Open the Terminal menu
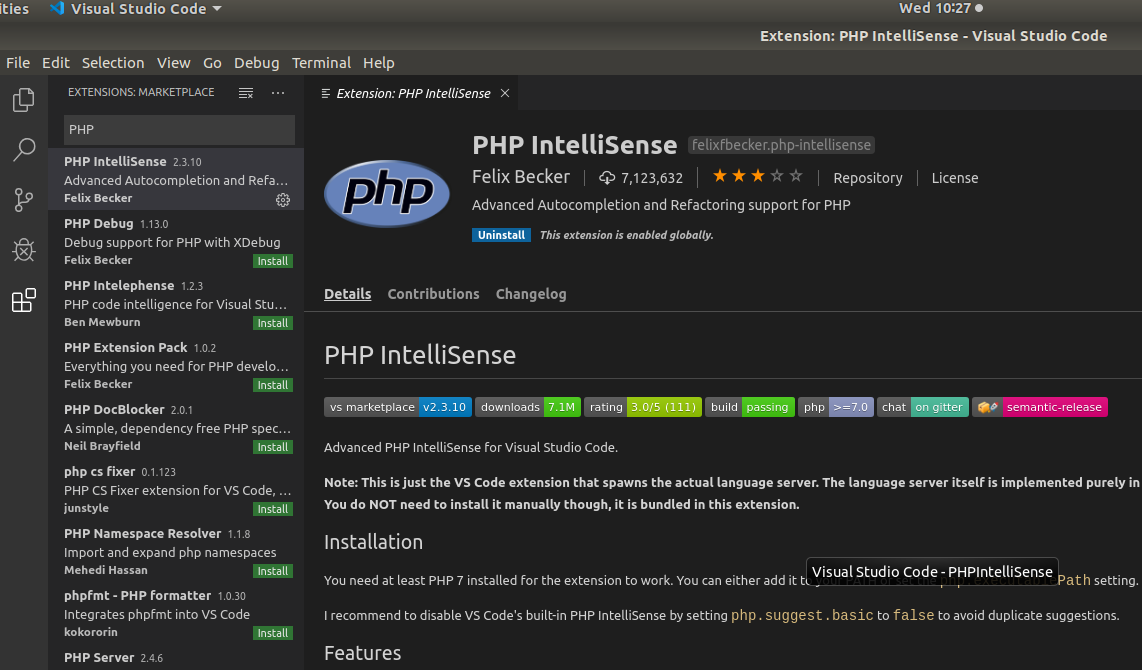 pyautogui.click(x=321, y=63)
